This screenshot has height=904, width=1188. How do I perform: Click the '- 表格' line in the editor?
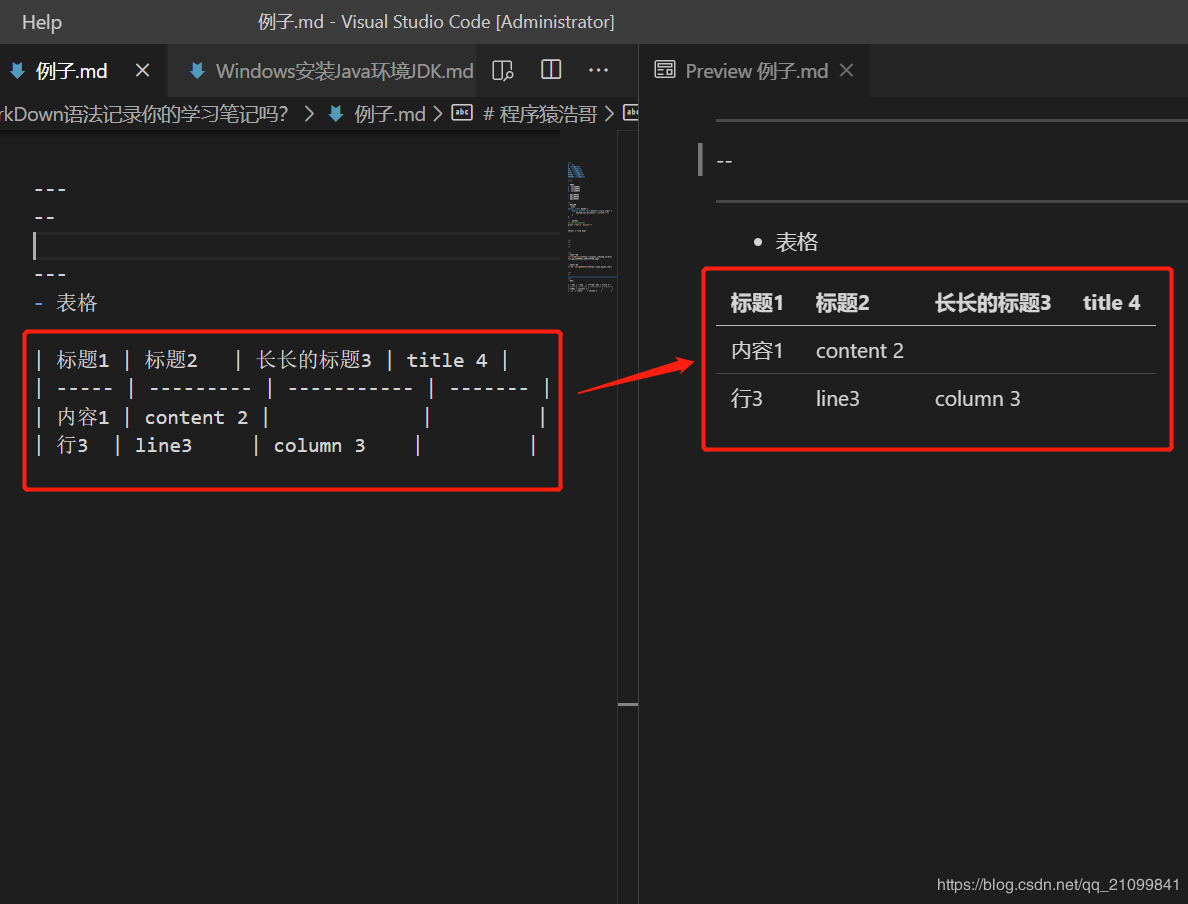click(x=66, y=303)
